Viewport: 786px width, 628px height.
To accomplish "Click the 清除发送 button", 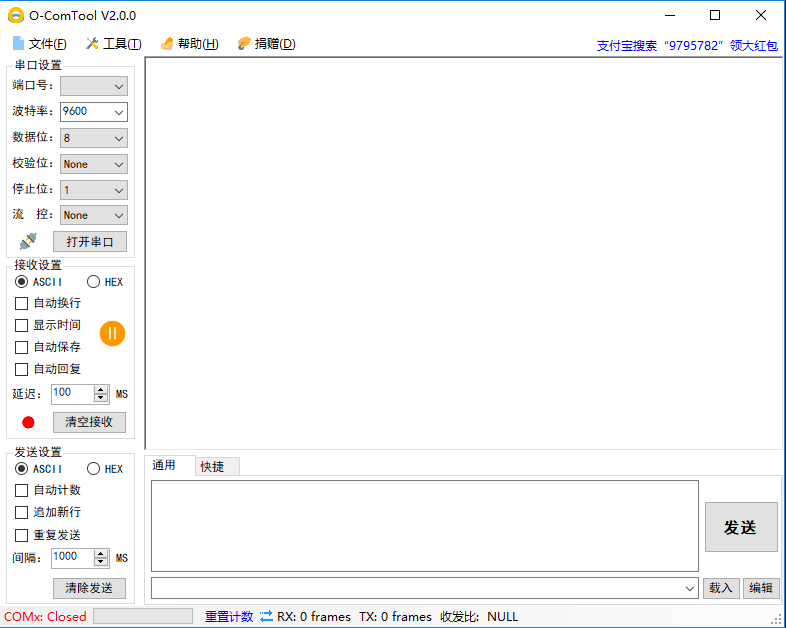I will point(89,588).
